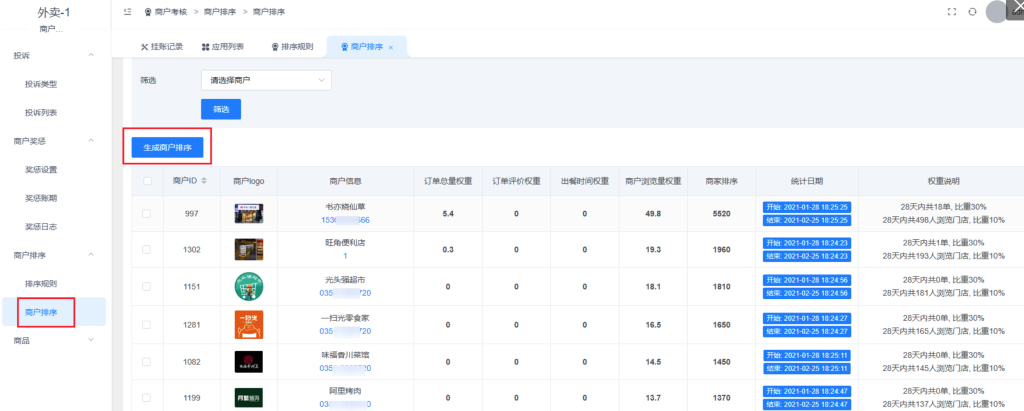The width and height of the screenshot is (1024, 411).
Task: Close the 商户排序 tab with its x icon
Action: point(391,47)
